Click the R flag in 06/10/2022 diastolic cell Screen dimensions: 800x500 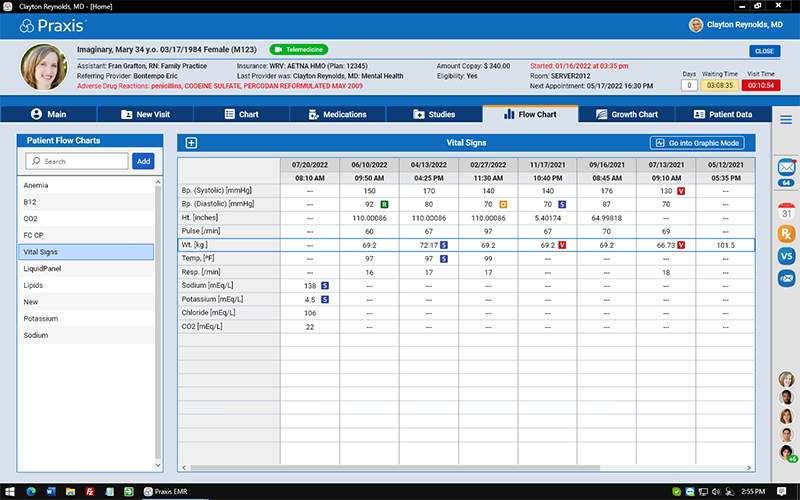click(x=384, y=205)
